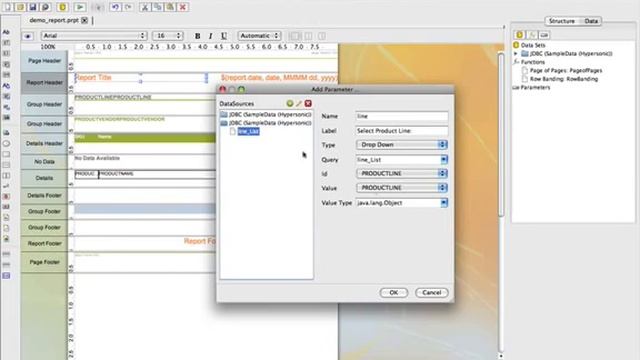Switch to the Data tab
The height and width of the screenshot is (360, 640).
(591, 21)
